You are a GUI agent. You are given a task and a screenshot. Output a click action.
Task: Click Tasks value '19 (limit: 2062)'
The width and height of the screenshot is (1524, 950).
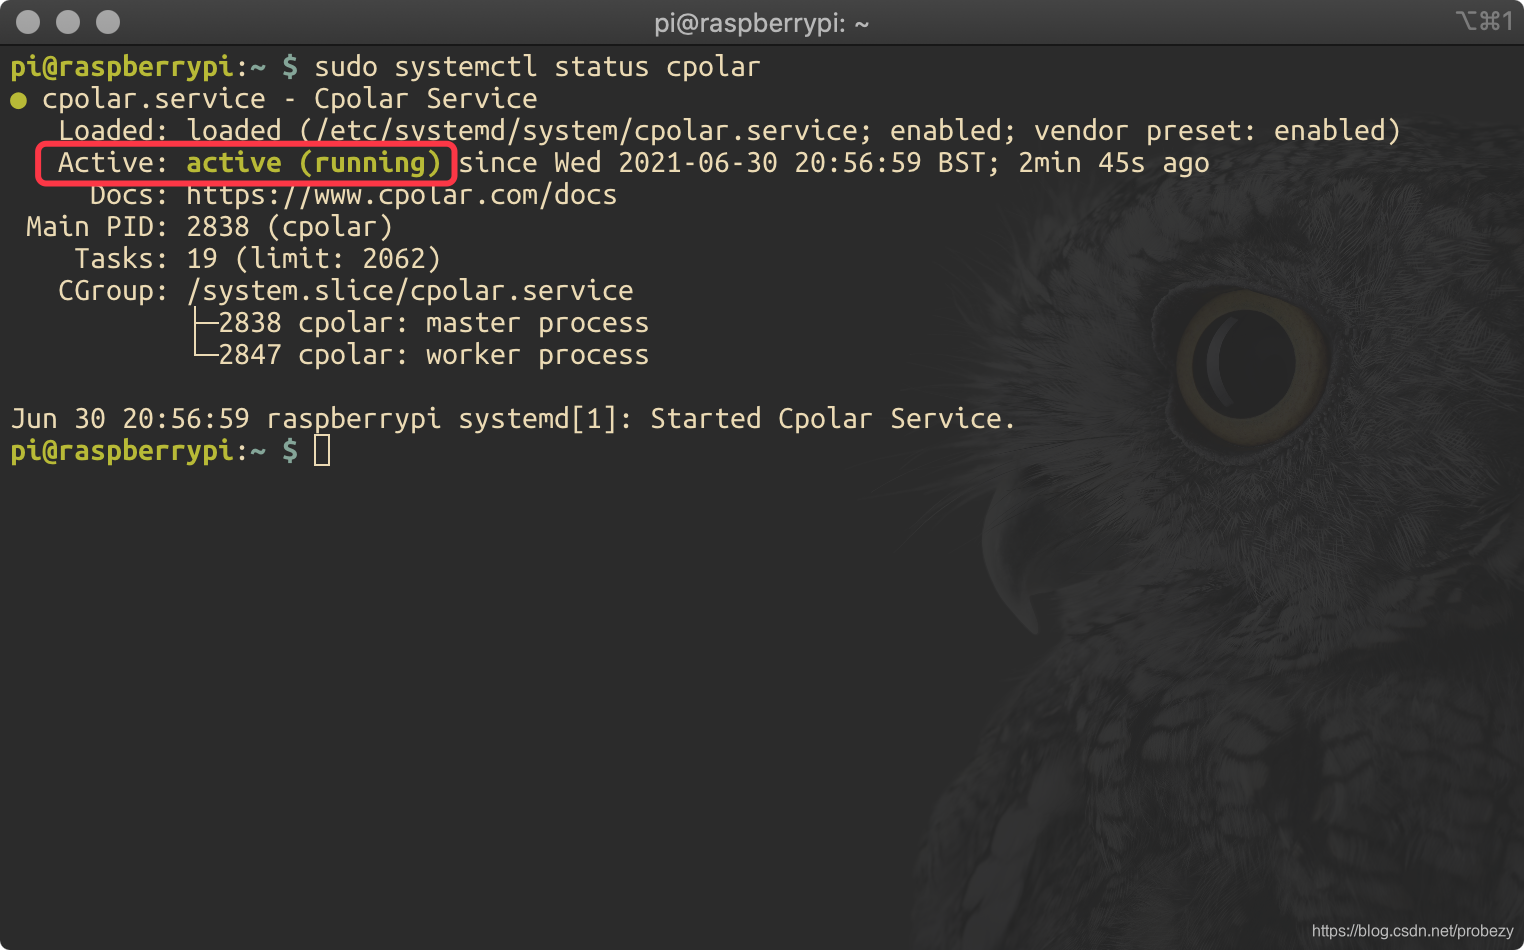[314, 259]
